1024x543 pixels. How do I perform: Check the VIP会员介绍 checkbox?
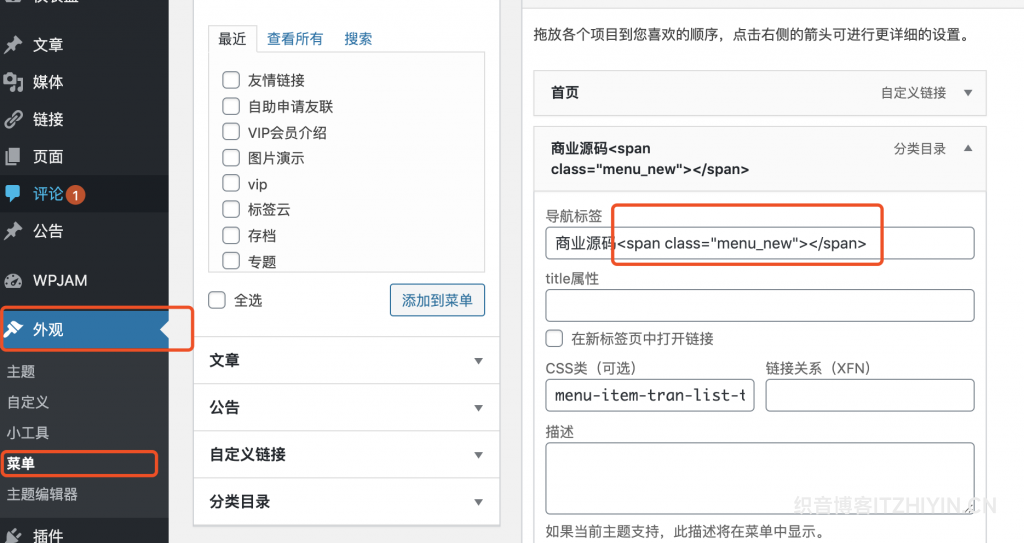[231, 131]
